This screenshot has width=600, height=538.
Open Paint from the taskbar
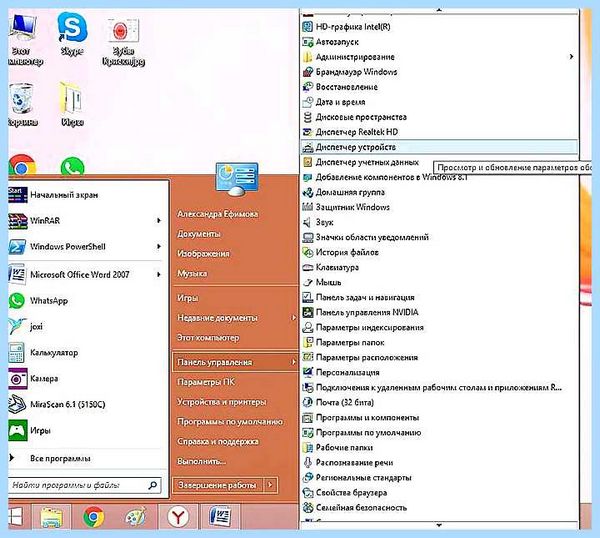tap(136, 517)
